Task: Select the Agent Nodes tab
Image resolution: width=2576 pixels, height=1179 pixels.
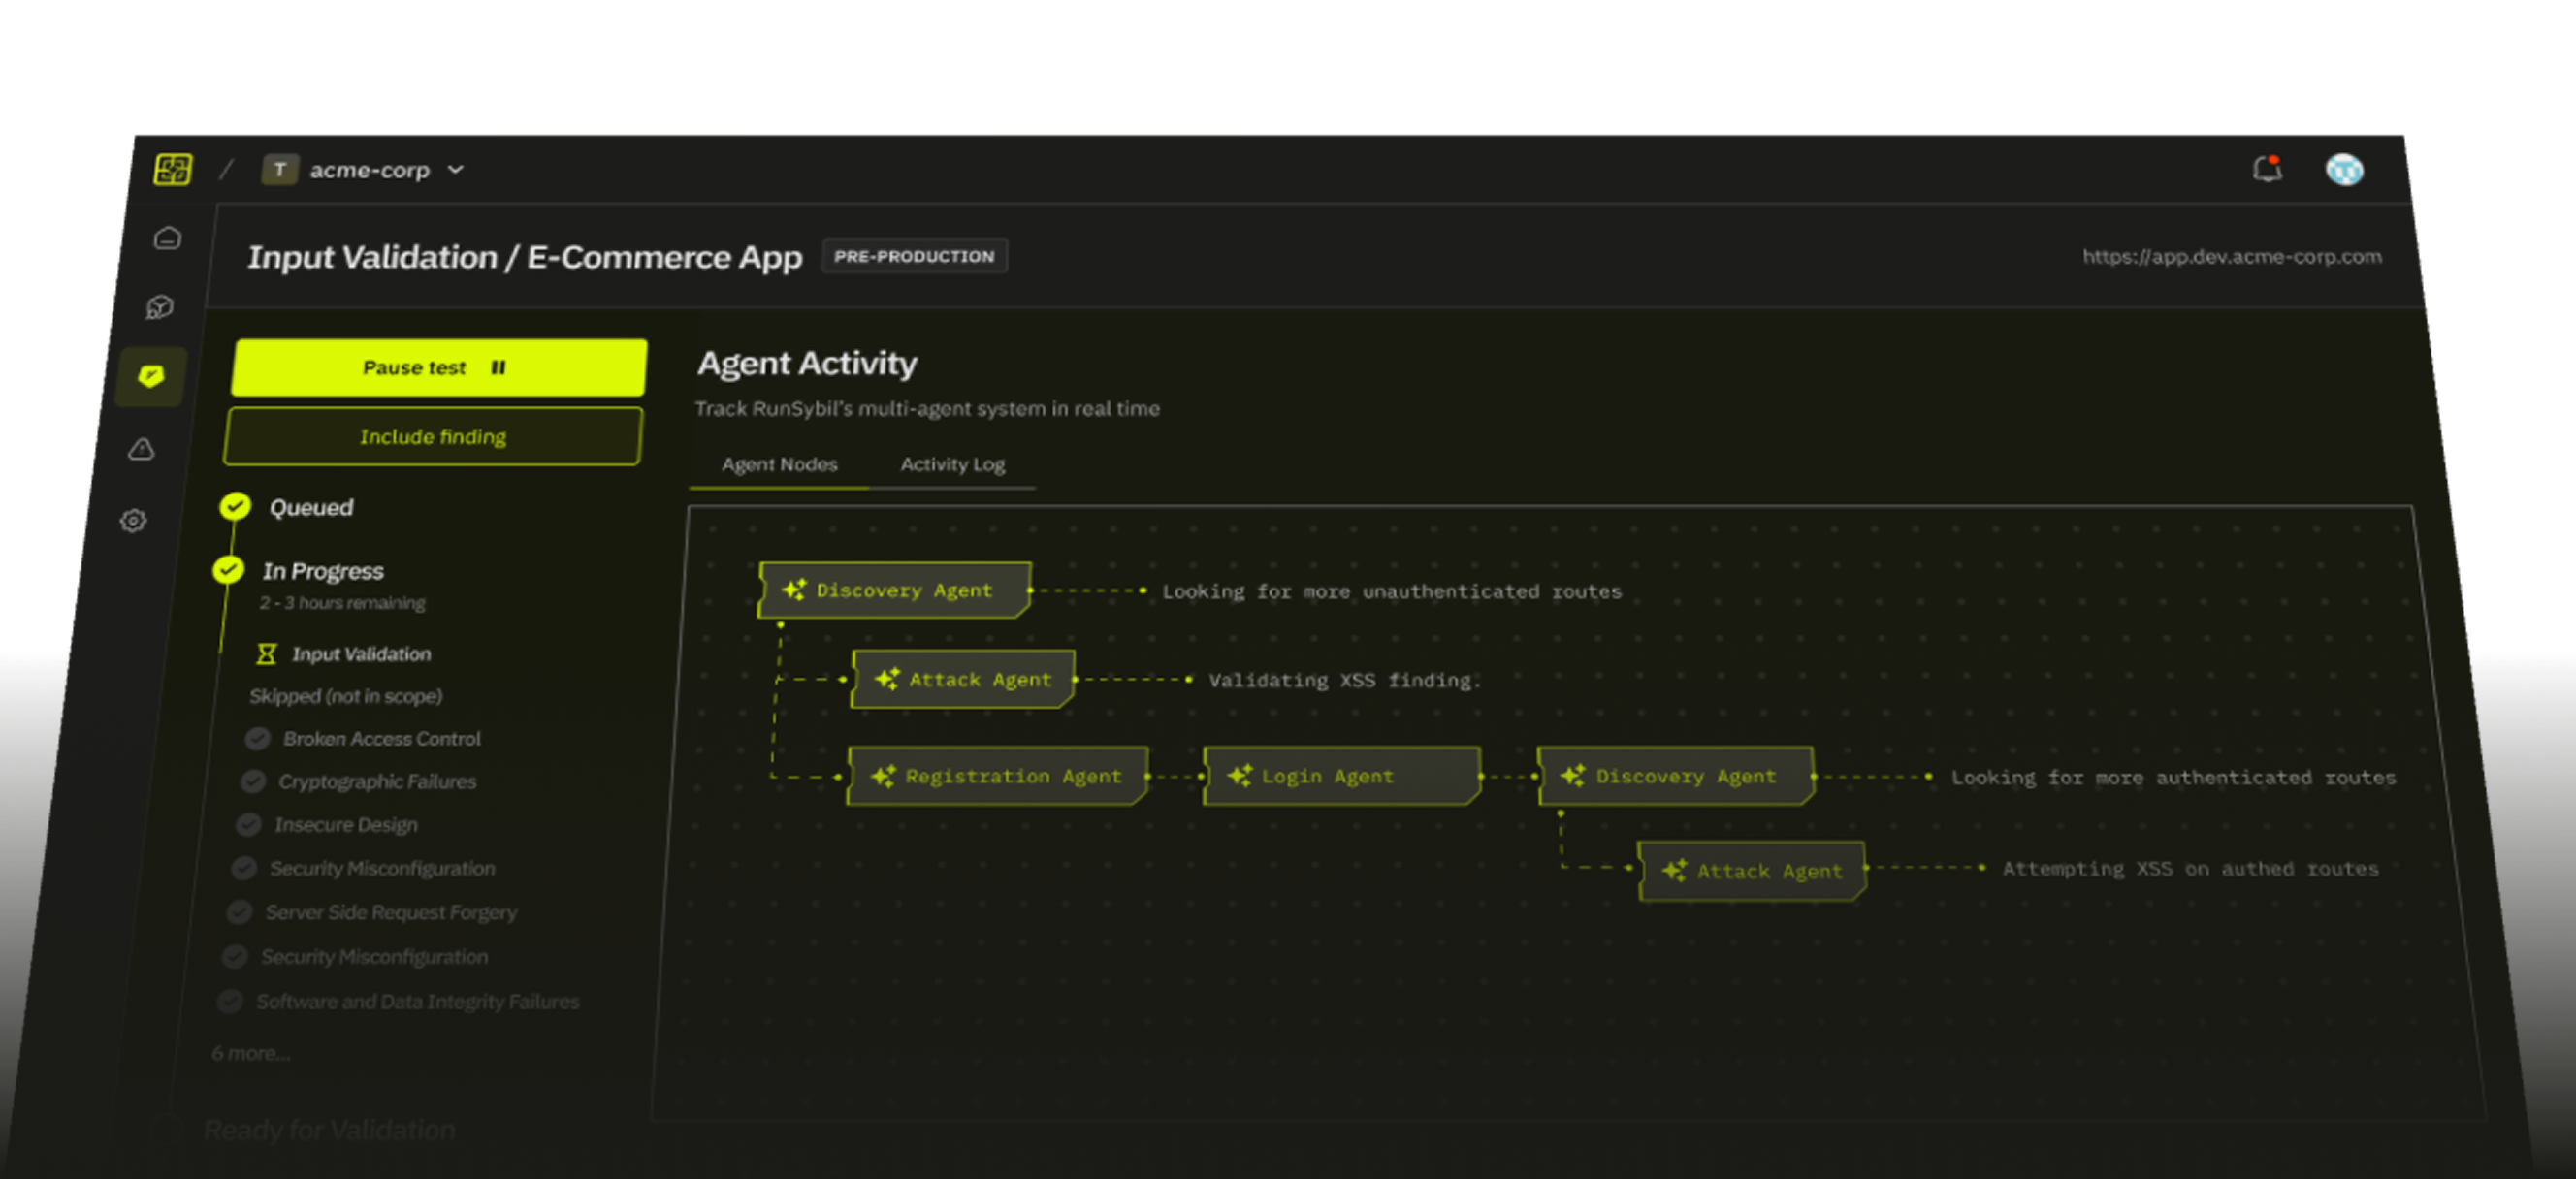Action: tap(779, 464)
